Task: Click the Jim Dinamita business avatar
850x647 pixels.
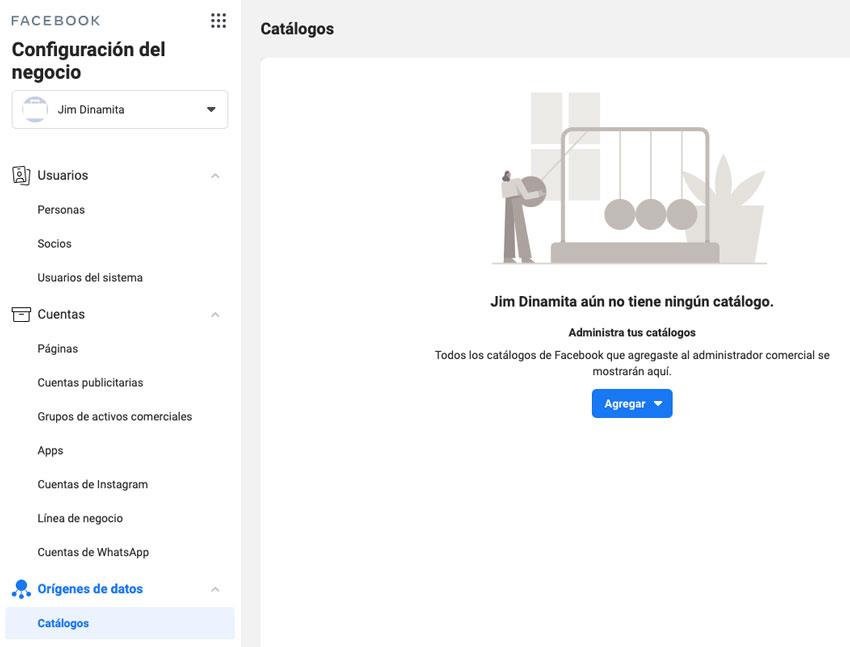Action: point(35,109)
